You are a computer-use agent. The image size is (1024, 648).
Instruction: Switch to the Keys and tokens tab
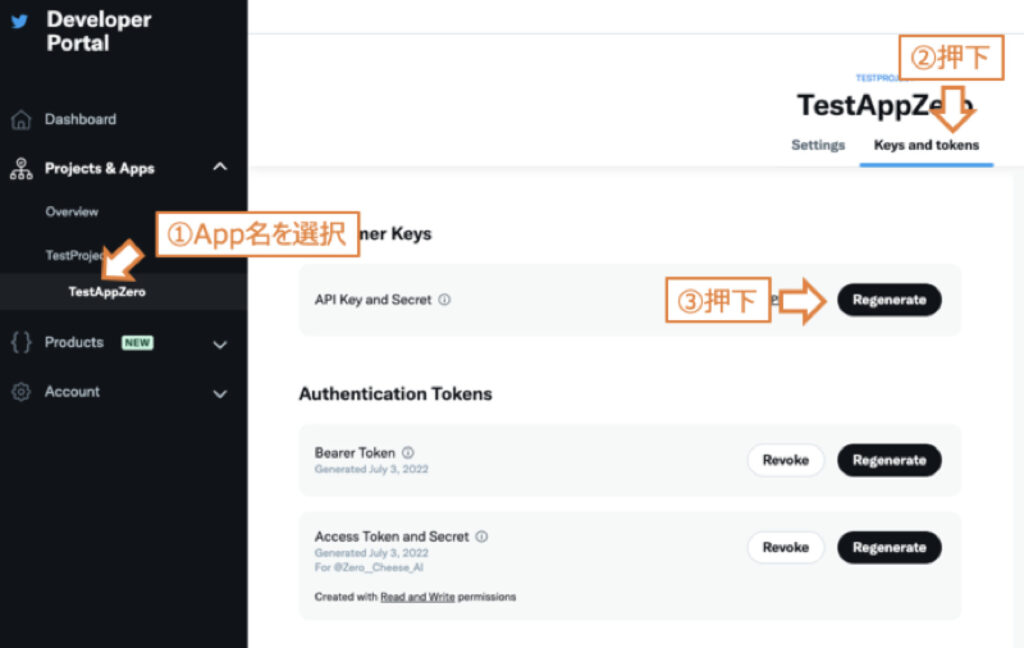coord(926,145)
